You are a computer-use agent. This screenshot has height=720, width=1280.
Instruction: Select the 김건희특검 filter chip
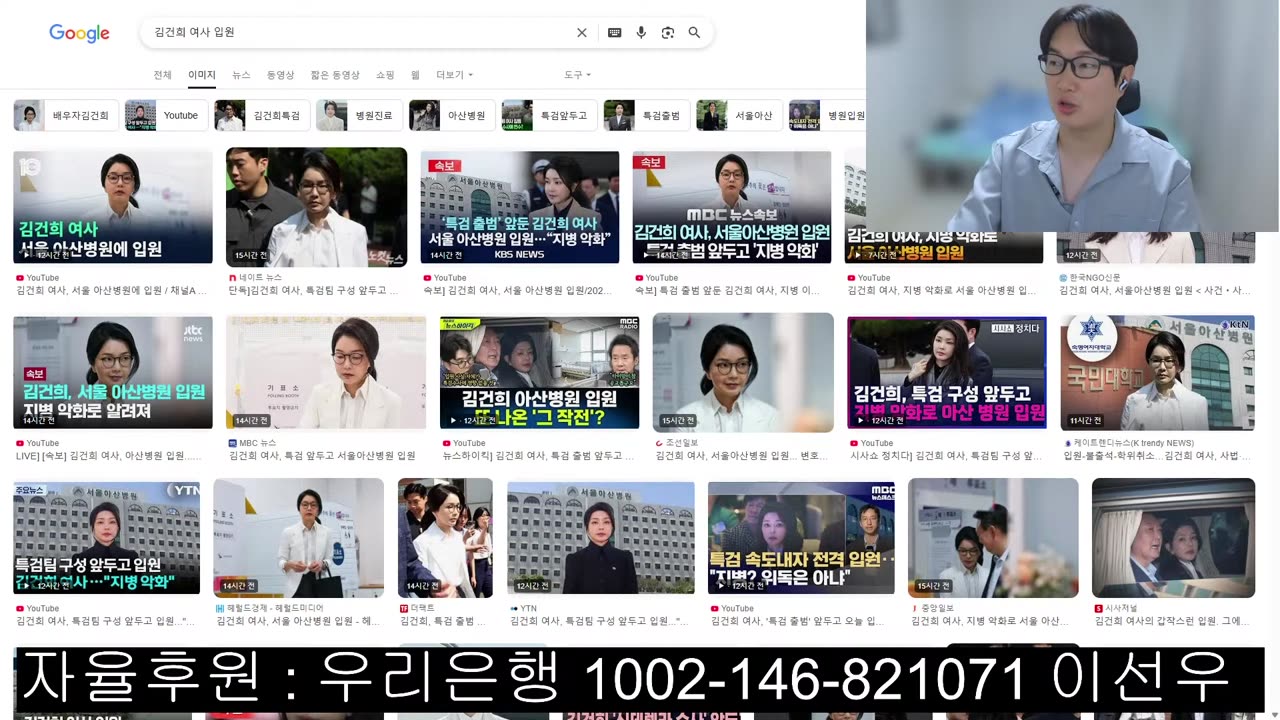click(x=262, y=116)
